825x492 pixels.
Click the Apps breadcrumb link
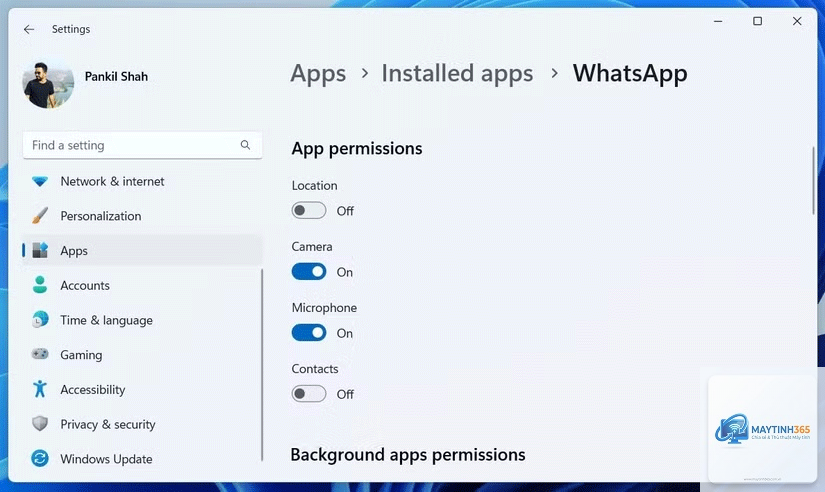click(318, 74)
